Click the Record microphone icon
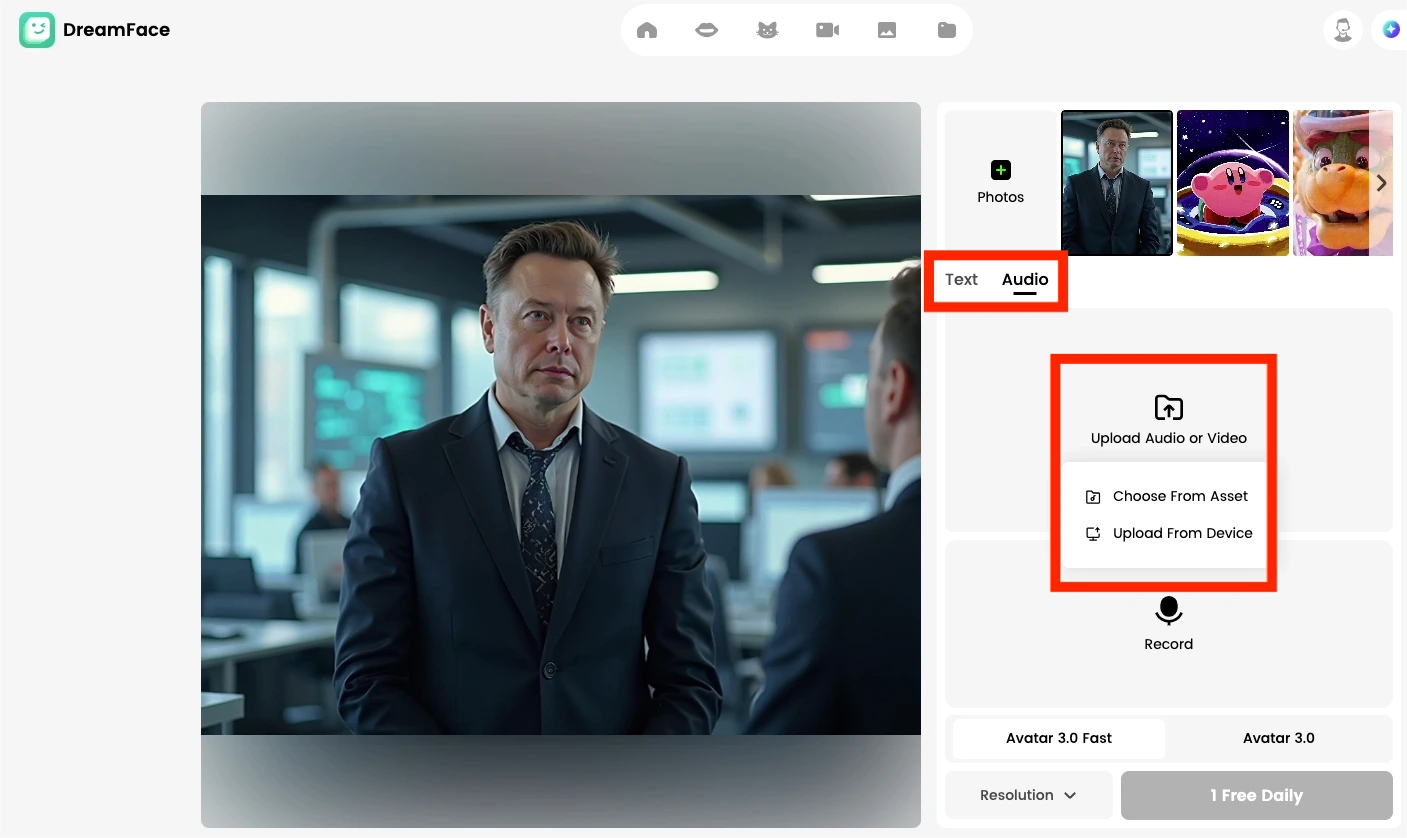This screenshot has width=1407, height=838. pos(1168,612)
